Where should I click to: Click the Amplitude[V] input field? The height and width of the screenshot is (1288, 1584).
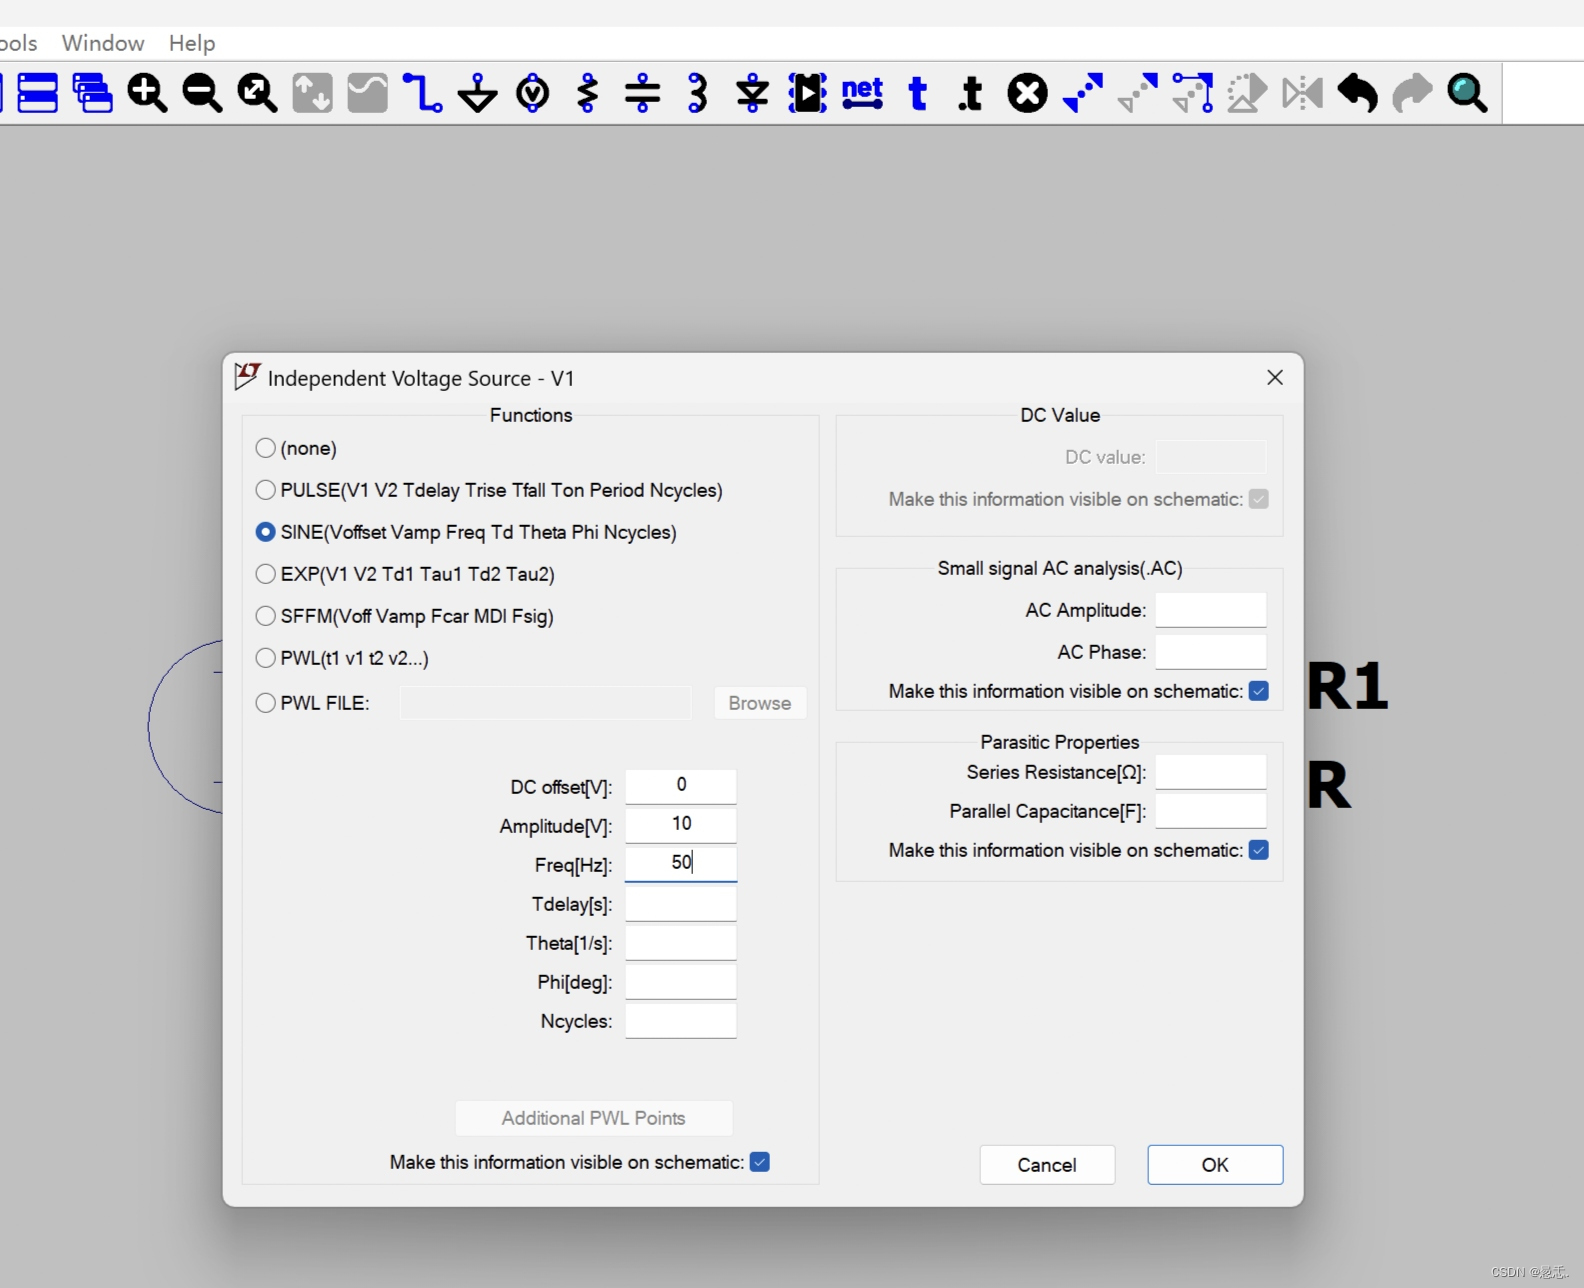pos(681,825)
